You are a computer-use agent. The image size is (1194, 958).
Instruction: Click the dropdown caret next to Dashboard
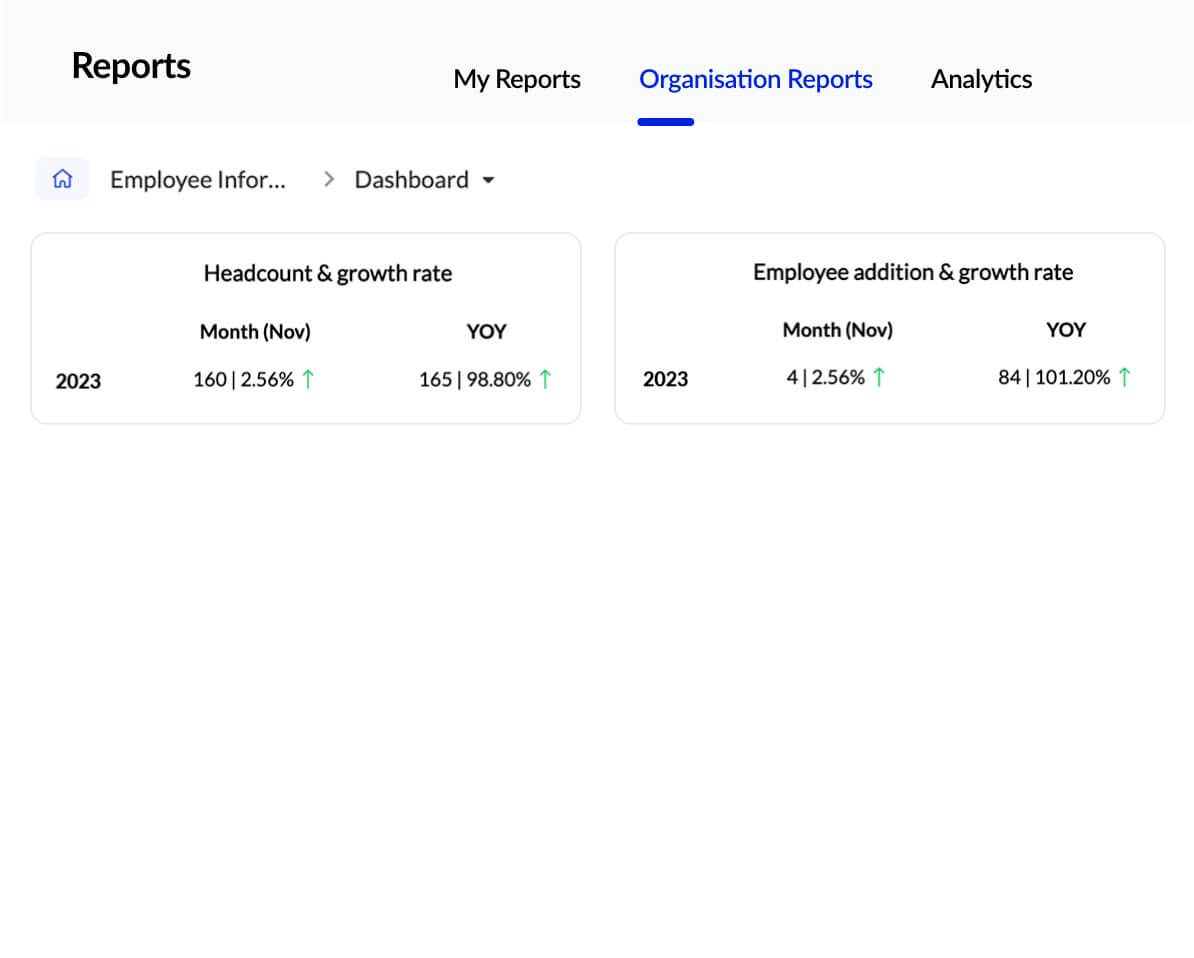coord(488,181)
